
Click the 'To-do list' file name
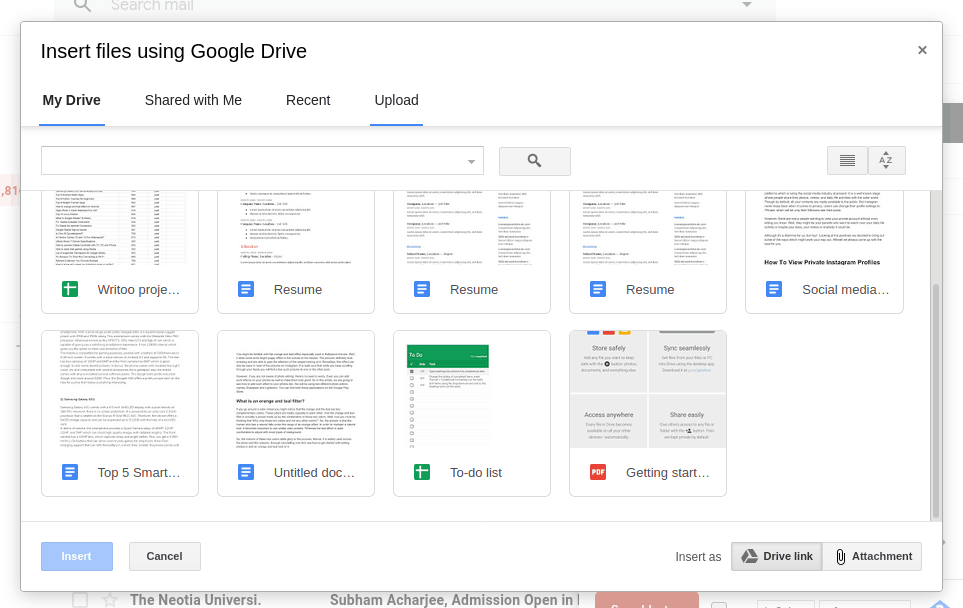click(x=476, y=473)
